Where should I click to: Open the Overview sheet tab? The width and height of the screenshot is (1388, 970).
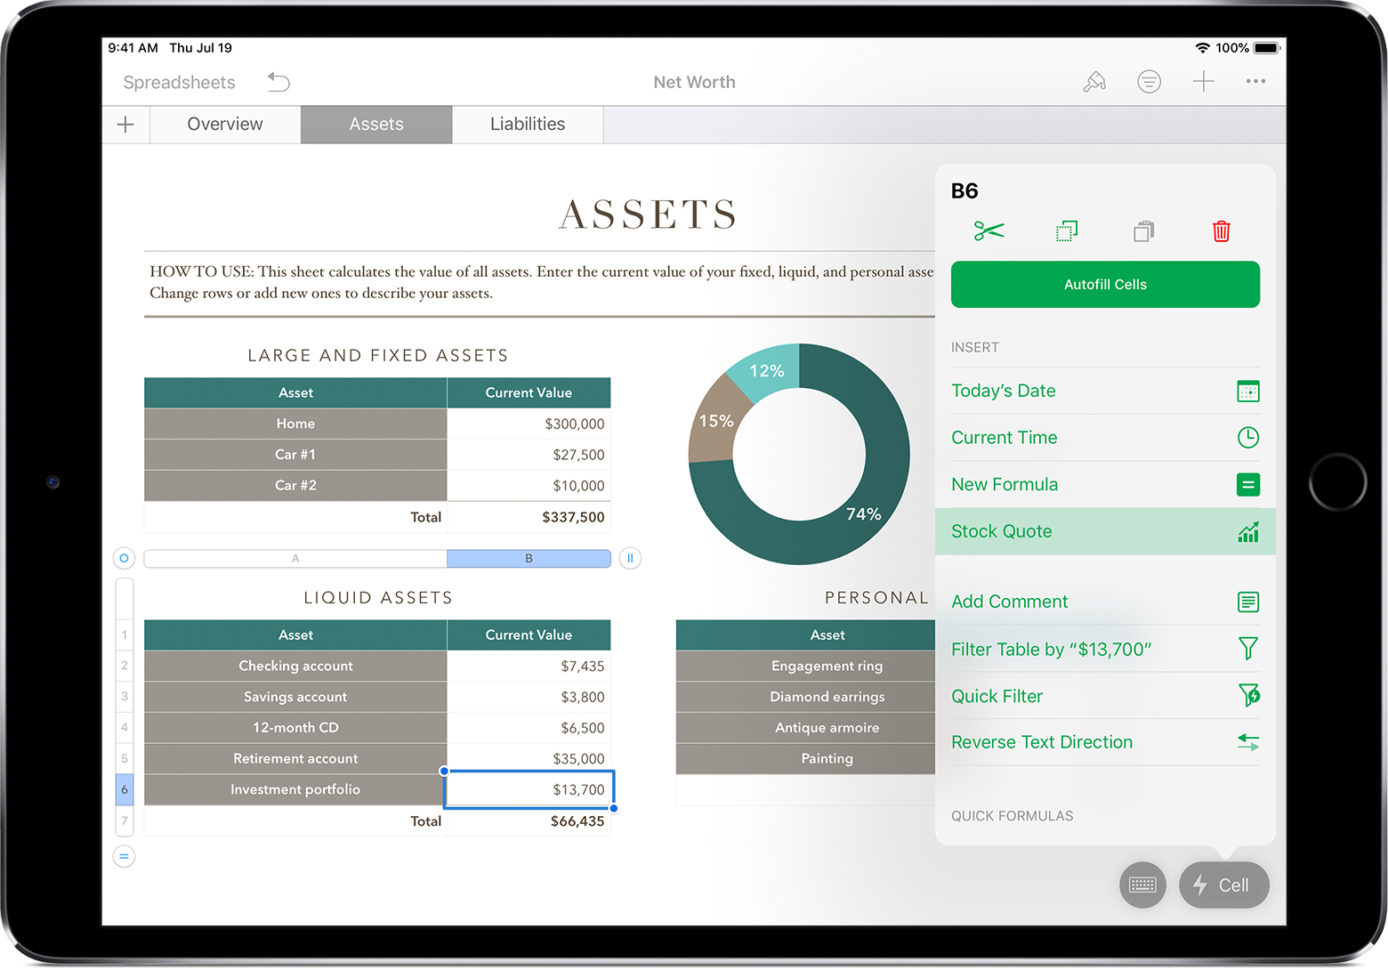[x=224, y=124]
